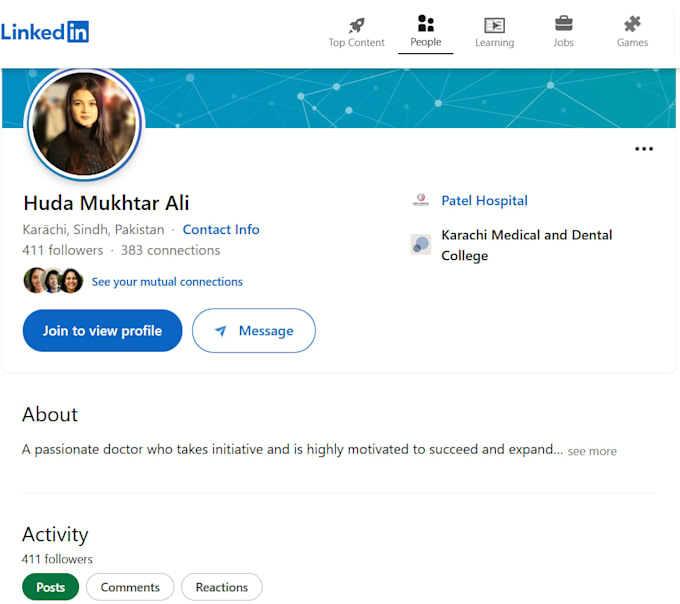Screen dimensions: 680x604
Task: Open Top Content rocket icon
Action: click(x=356, y=25)
